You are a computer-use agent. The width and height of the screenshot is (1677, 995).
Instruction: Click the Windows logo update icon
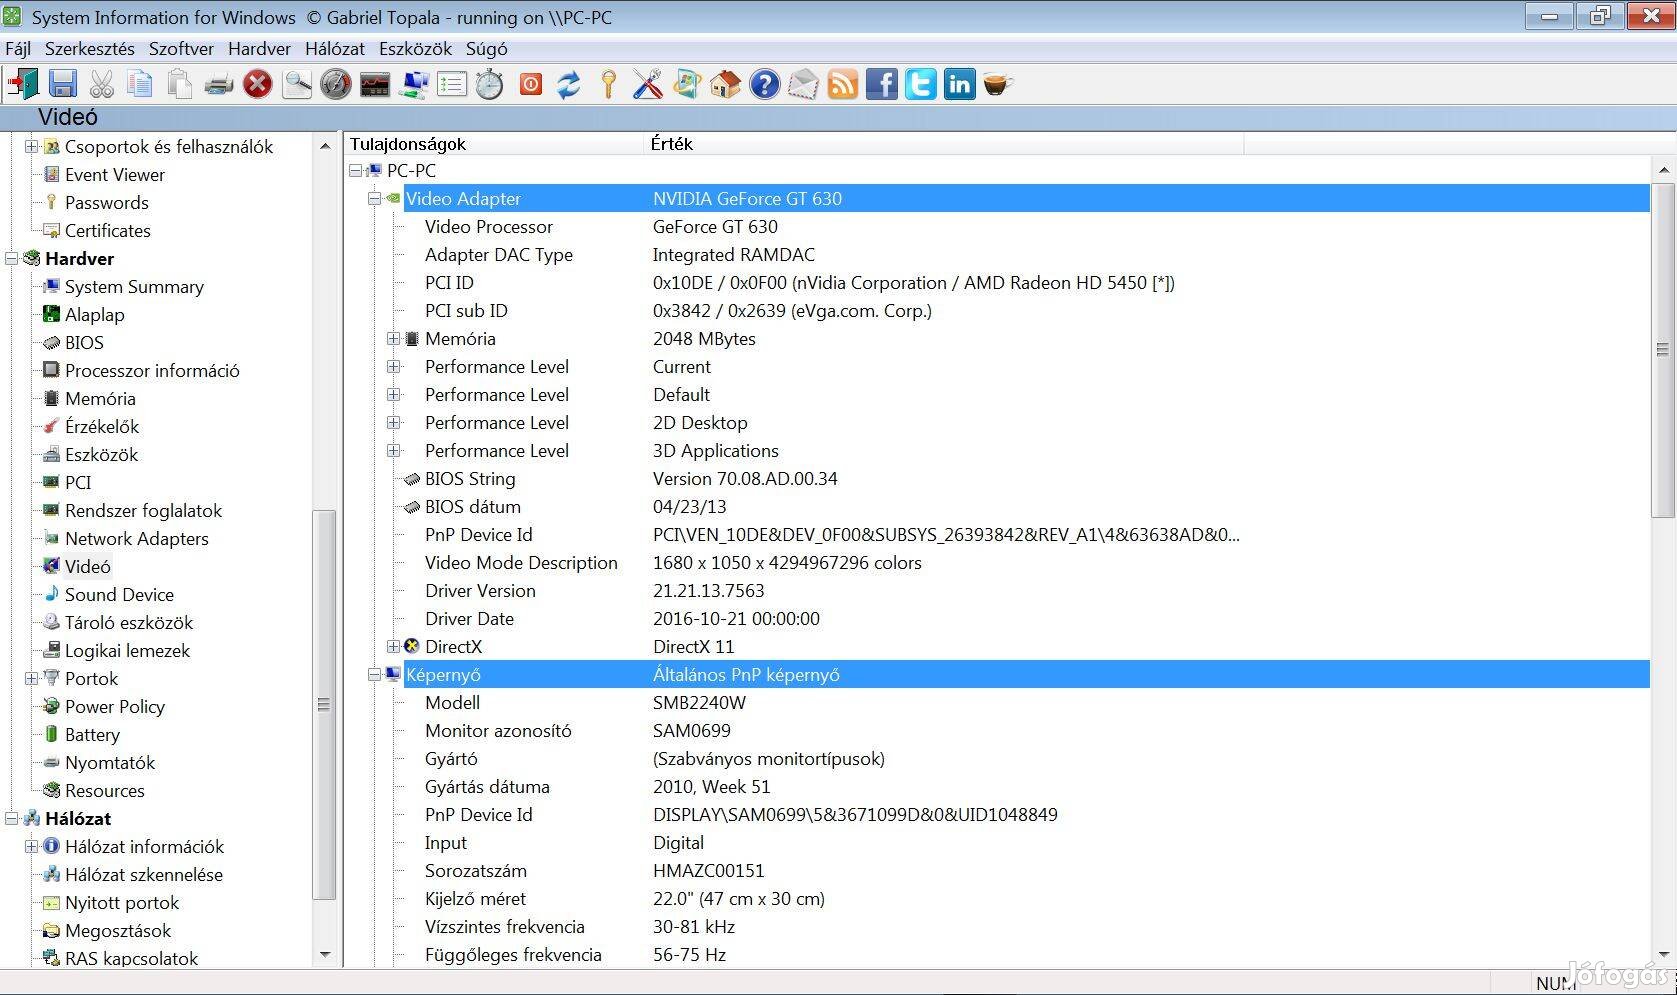[687, 84]
